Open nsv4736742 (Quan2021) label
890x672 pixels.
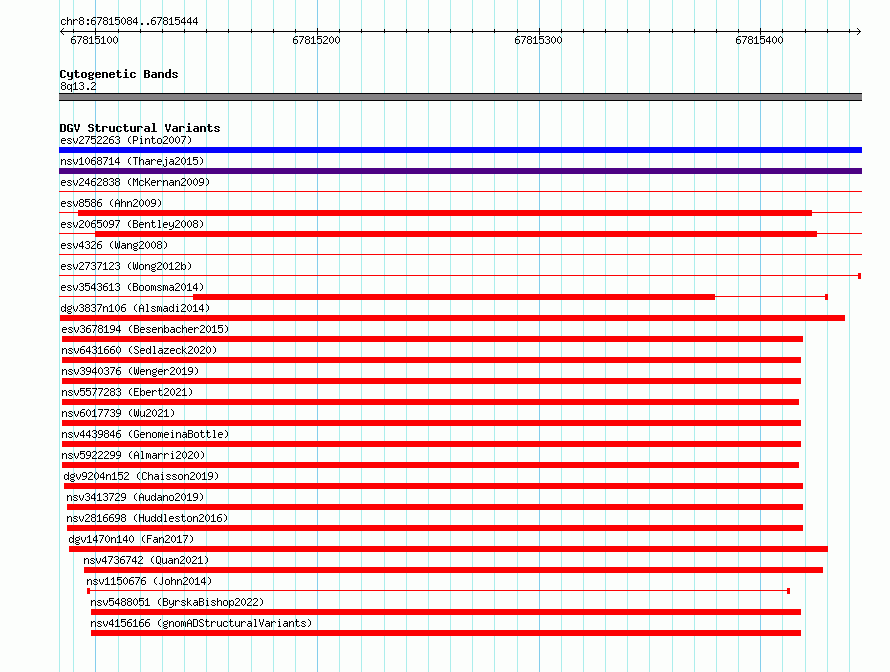pos(146,560)
